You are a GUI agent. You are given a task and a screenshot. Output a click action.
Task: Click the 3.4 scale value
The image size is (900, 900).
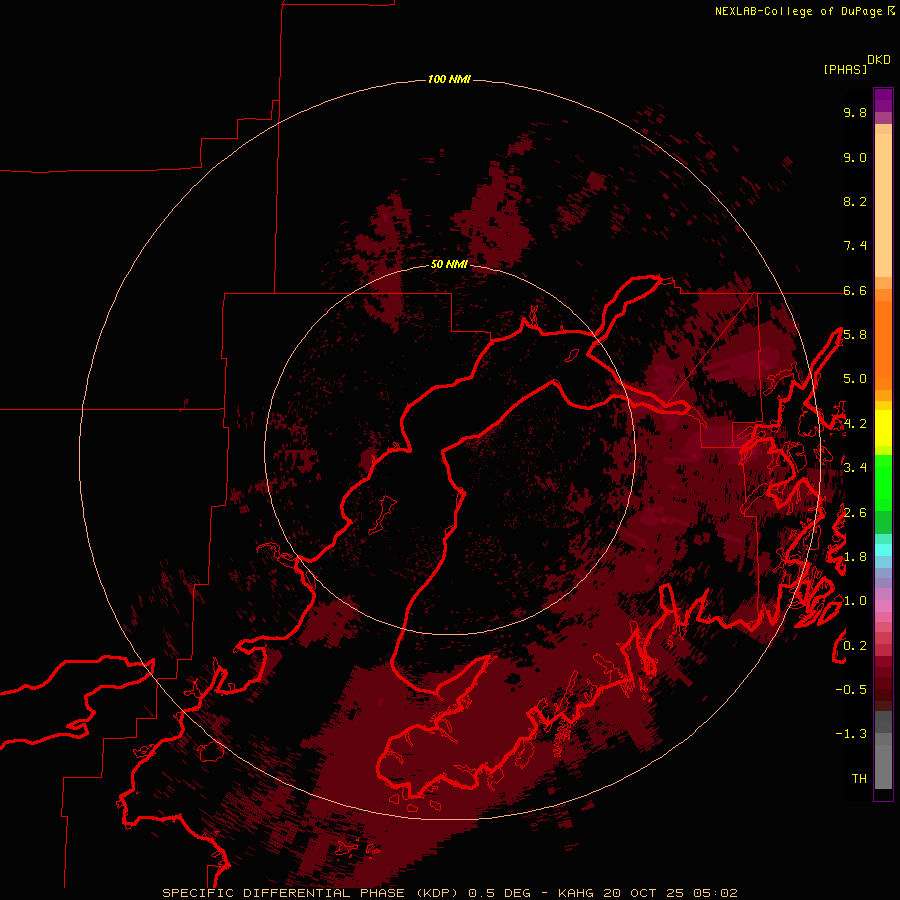coord(855,468)
